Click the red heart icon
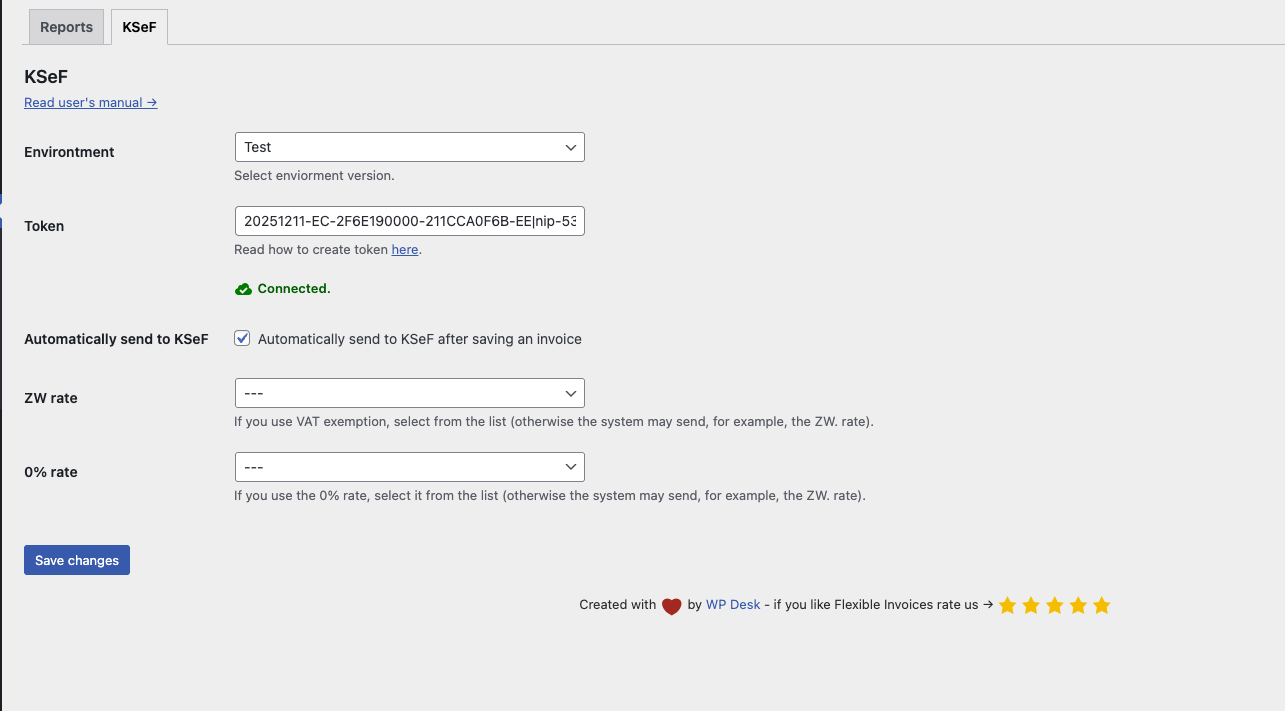 [x=672, y=605]
